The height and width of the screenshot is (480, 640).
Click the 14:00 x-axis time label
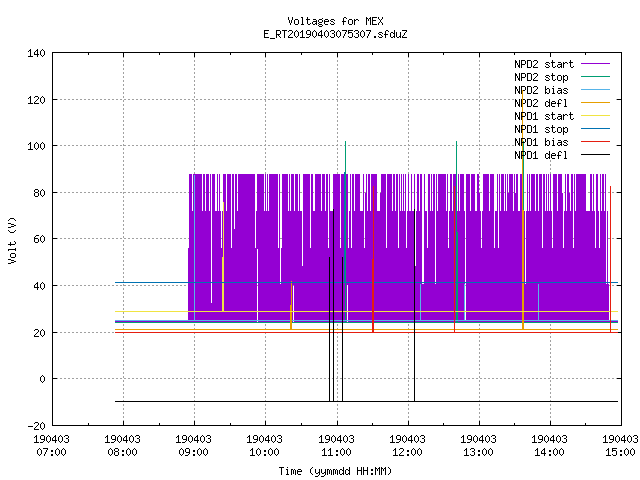click(x=549, y=452)
